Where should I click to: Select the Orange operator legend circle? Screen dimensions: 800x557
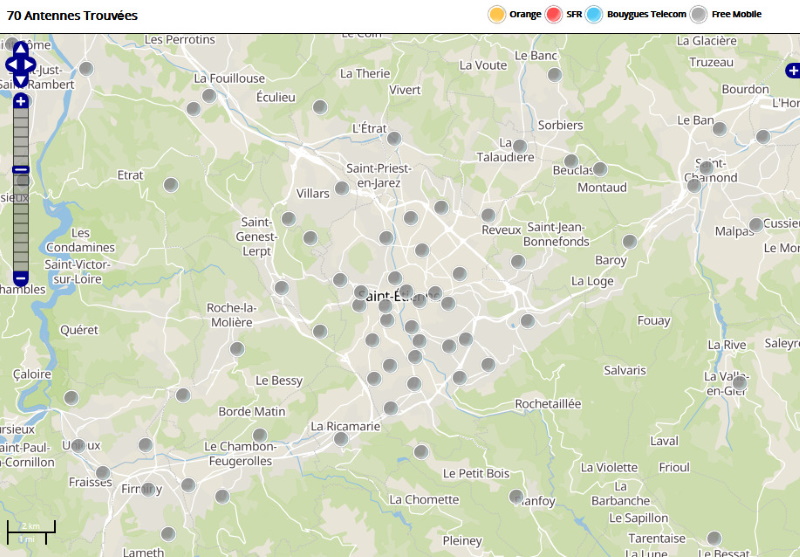pos(496,14)
